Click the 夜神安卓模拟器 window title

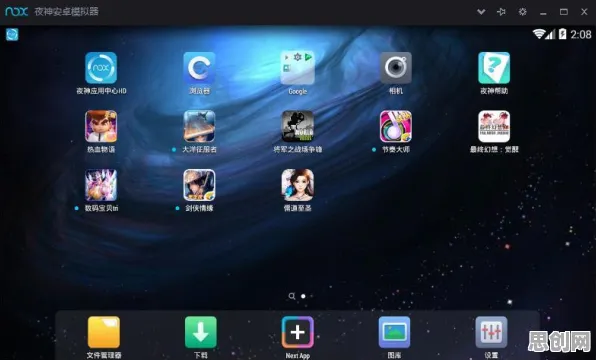(x=66, y=11)
